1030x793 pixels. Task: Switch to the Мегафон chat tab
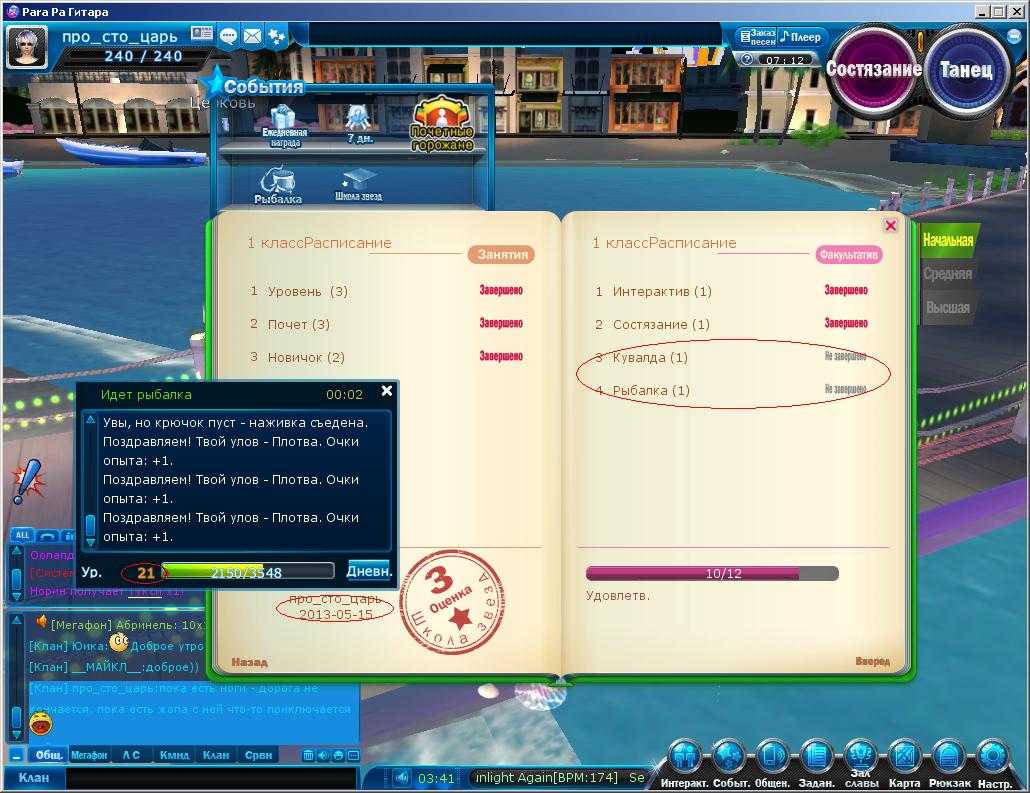coord(89,755)
